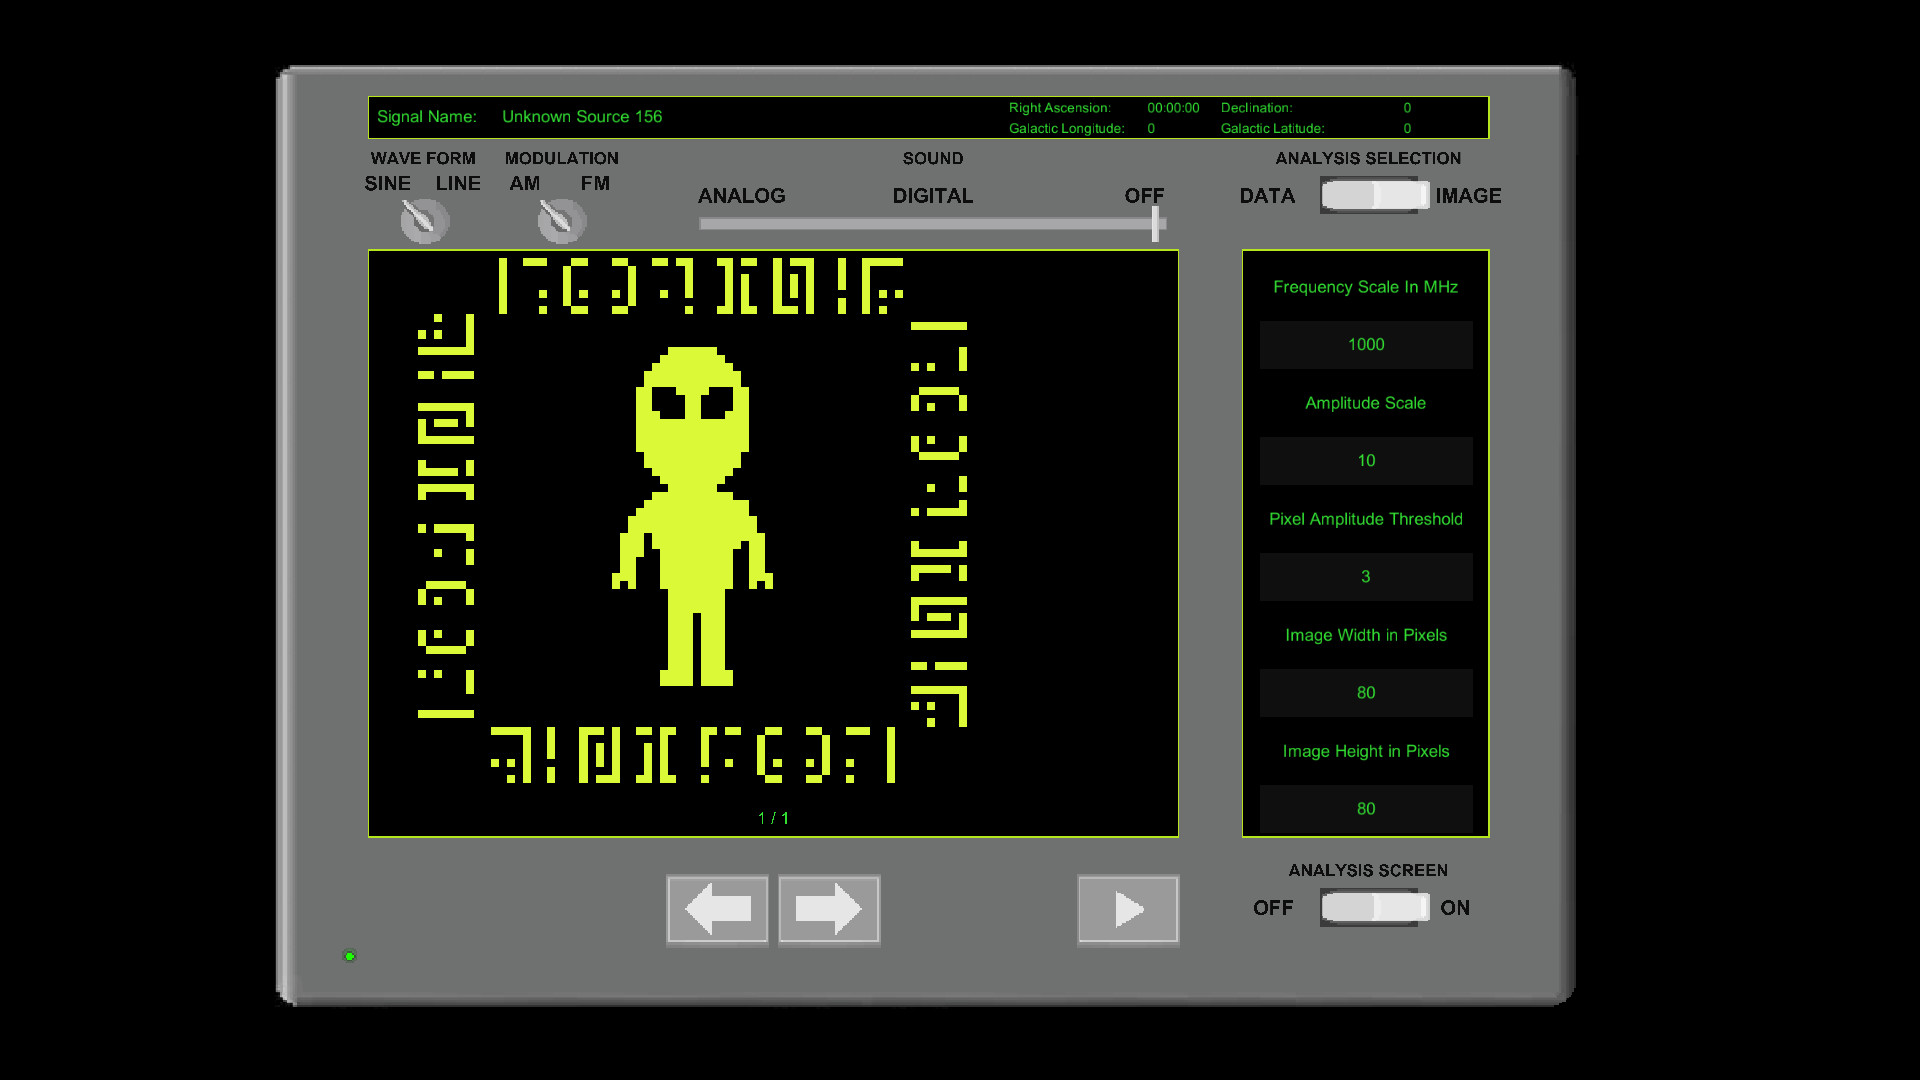This screenshot has width=1920, height=1080.
Task: Click the Signal Name 'Unknown Source 156'
Action: [x=582, y=116]
